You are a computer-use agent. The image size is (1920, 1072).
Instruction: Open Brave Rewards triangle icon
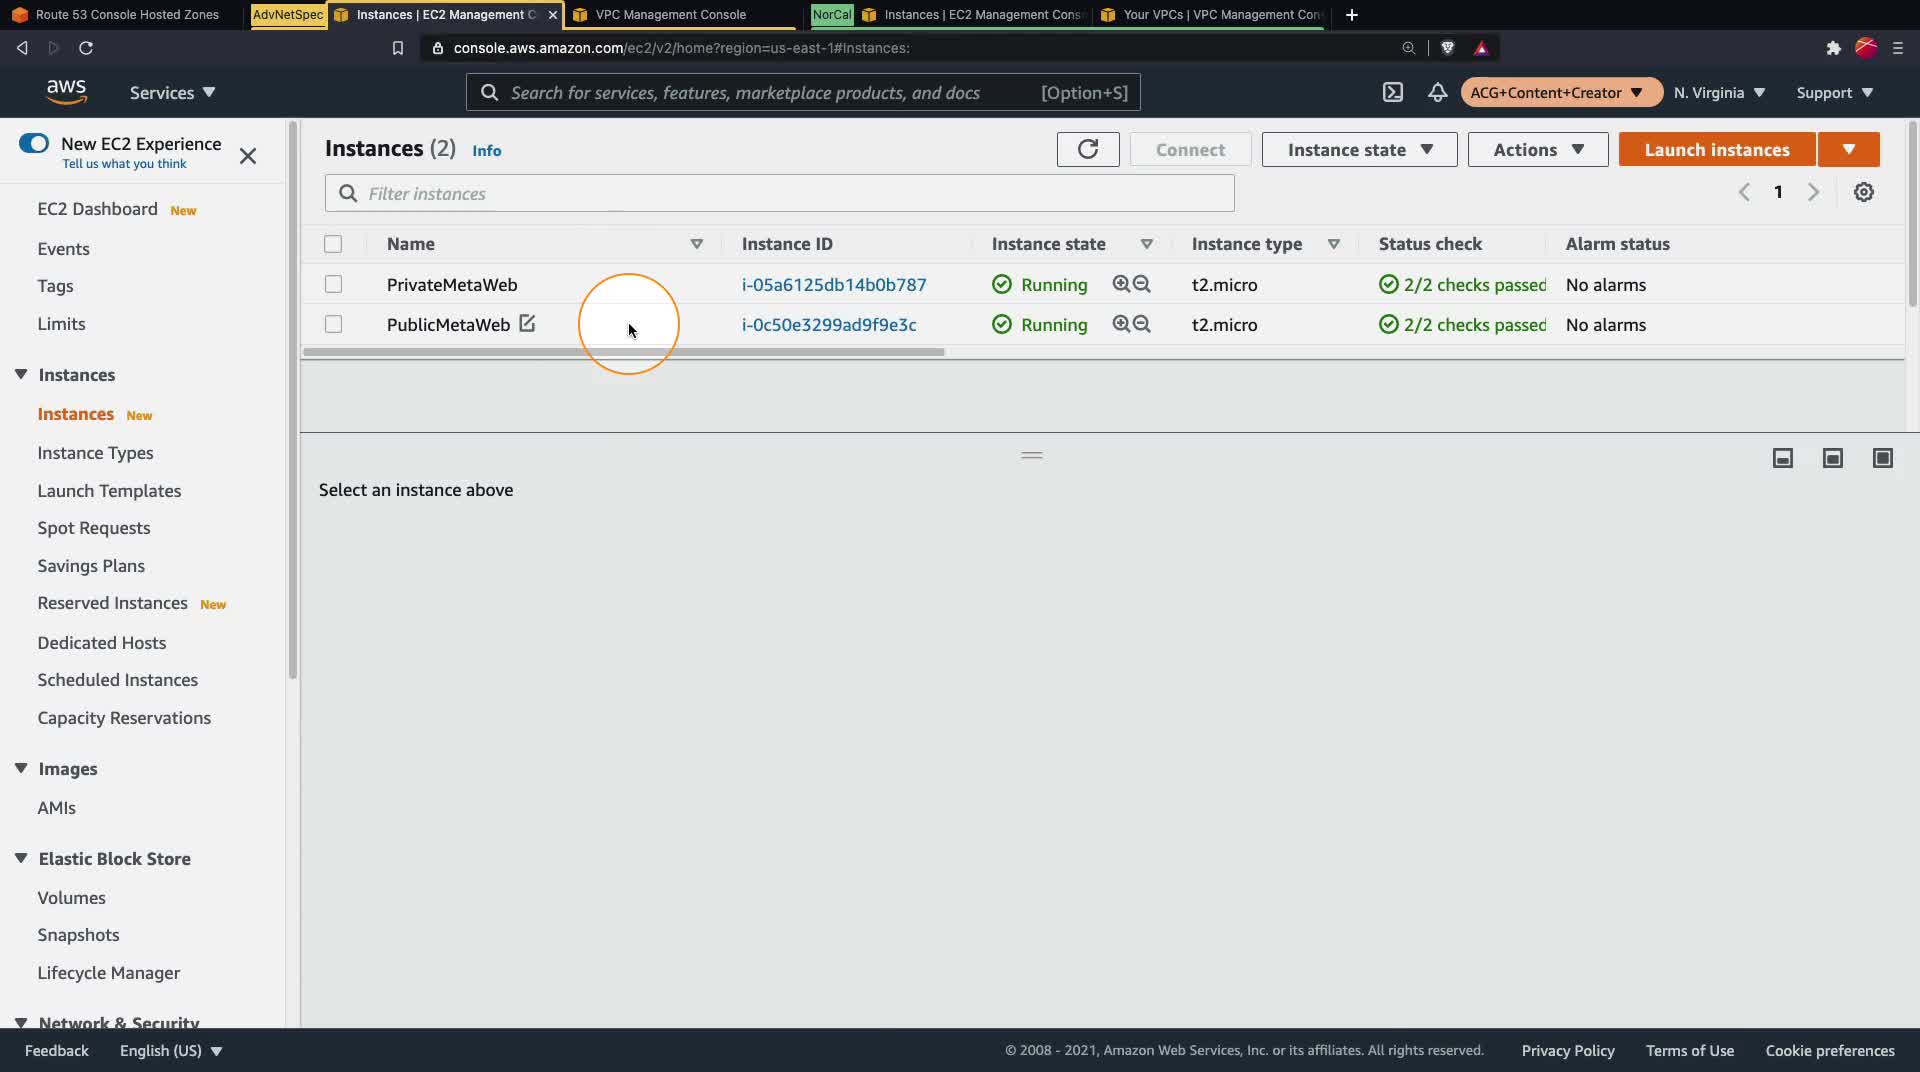click(x=1481, y=48)
